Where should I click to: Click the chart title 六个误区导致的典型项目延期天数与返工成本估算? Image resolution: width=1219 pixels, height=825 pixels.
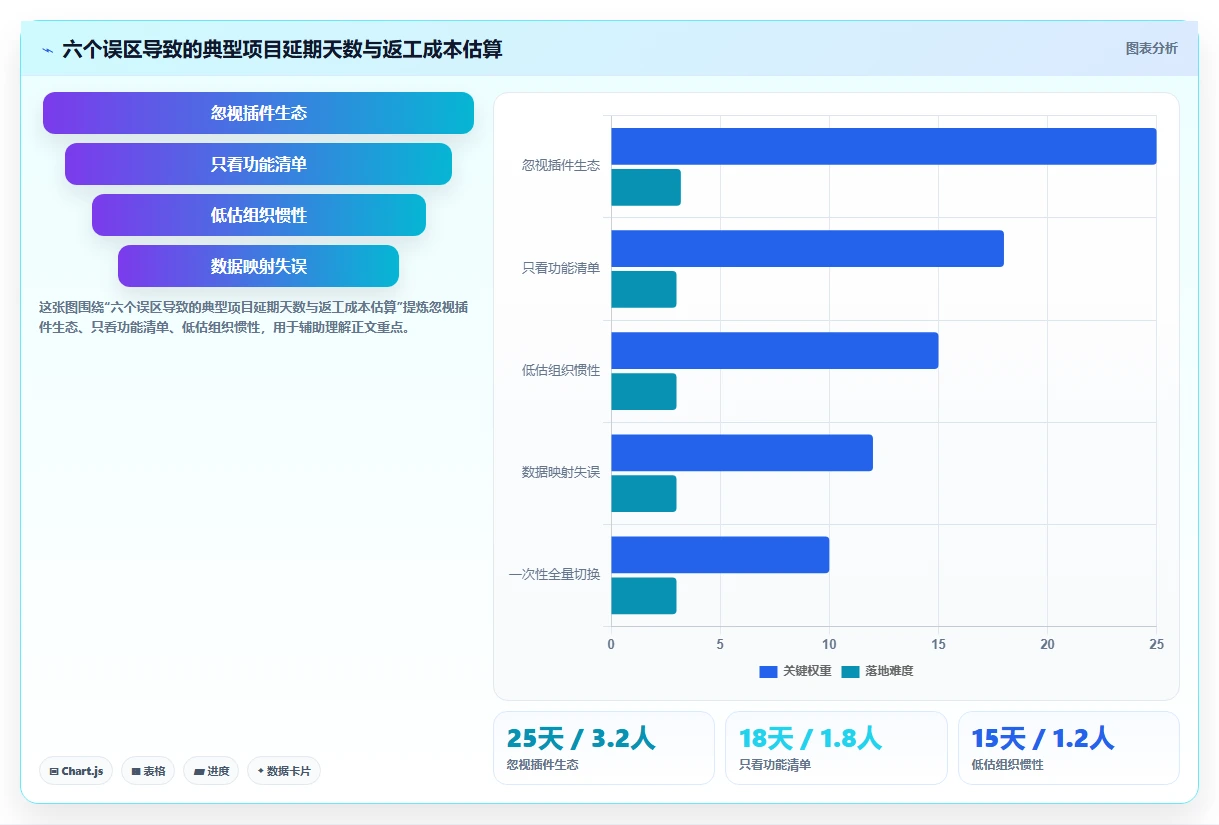(282, 49)
